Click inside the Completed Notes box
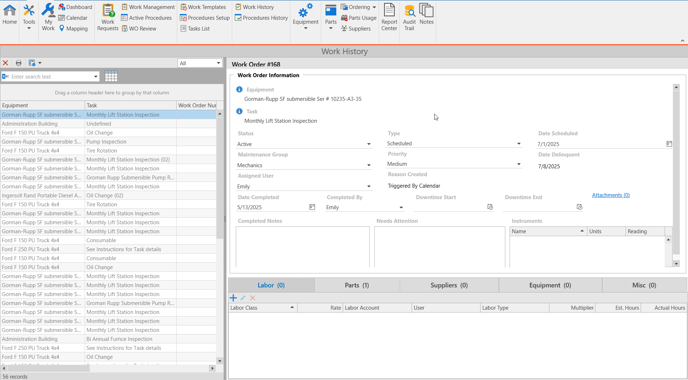Viewport: 688px width, 380px height. pos(303,247)
